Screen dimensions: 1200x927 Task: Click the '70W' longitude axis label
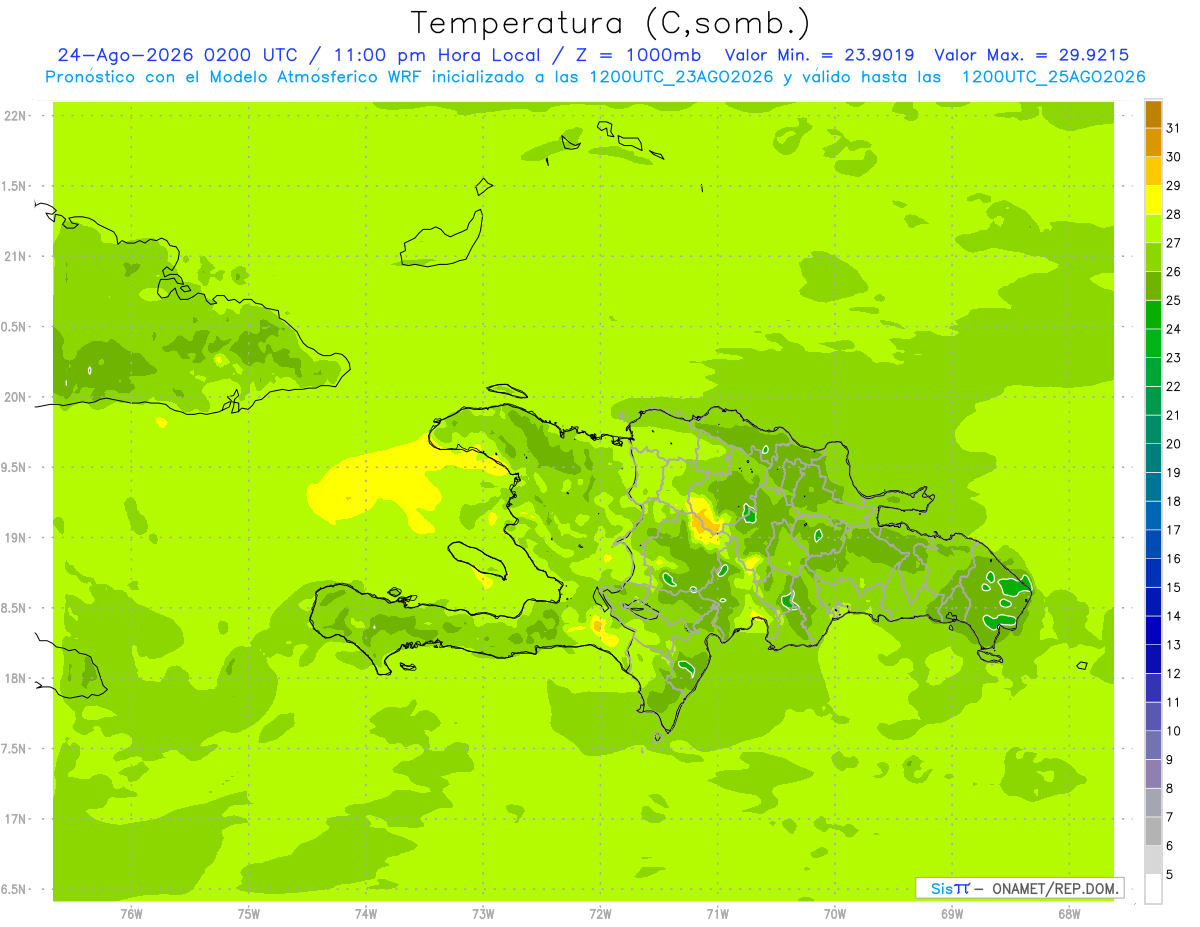point(835,914)
